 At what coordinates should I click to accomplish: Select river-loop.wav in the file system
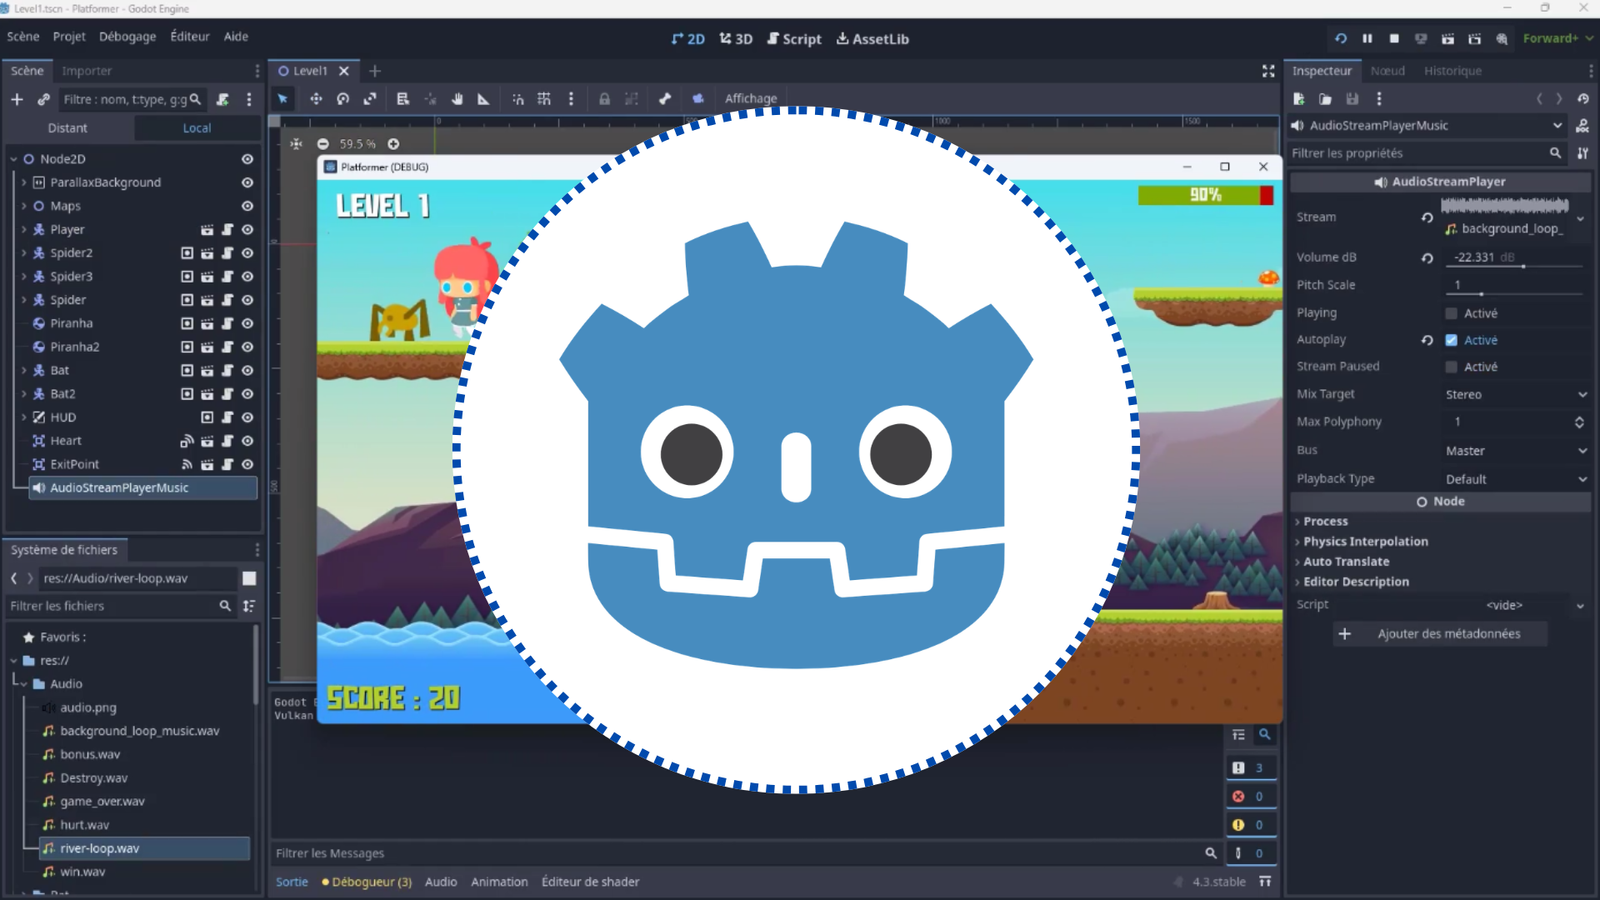tap(100, 848)
